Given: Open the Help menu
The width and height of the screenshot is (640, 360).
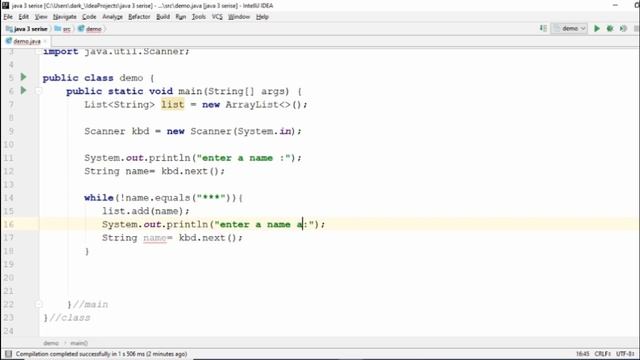Looking at the screenshot, I should pyautogui.click(x=262, y=17).
